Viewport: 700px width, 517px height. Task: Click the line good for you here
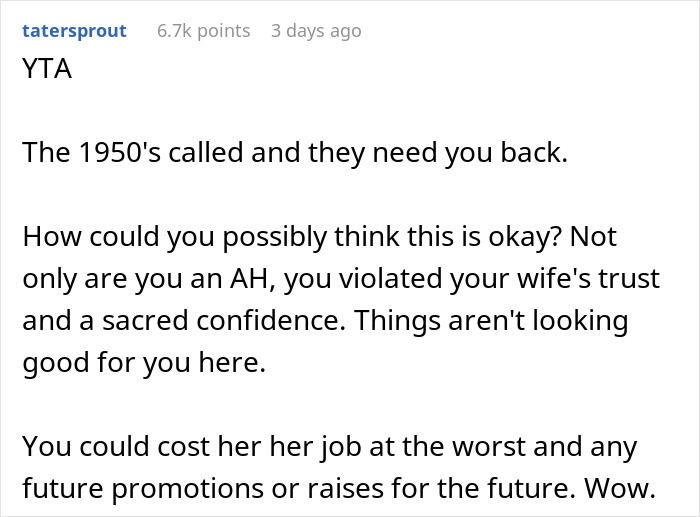144,363
